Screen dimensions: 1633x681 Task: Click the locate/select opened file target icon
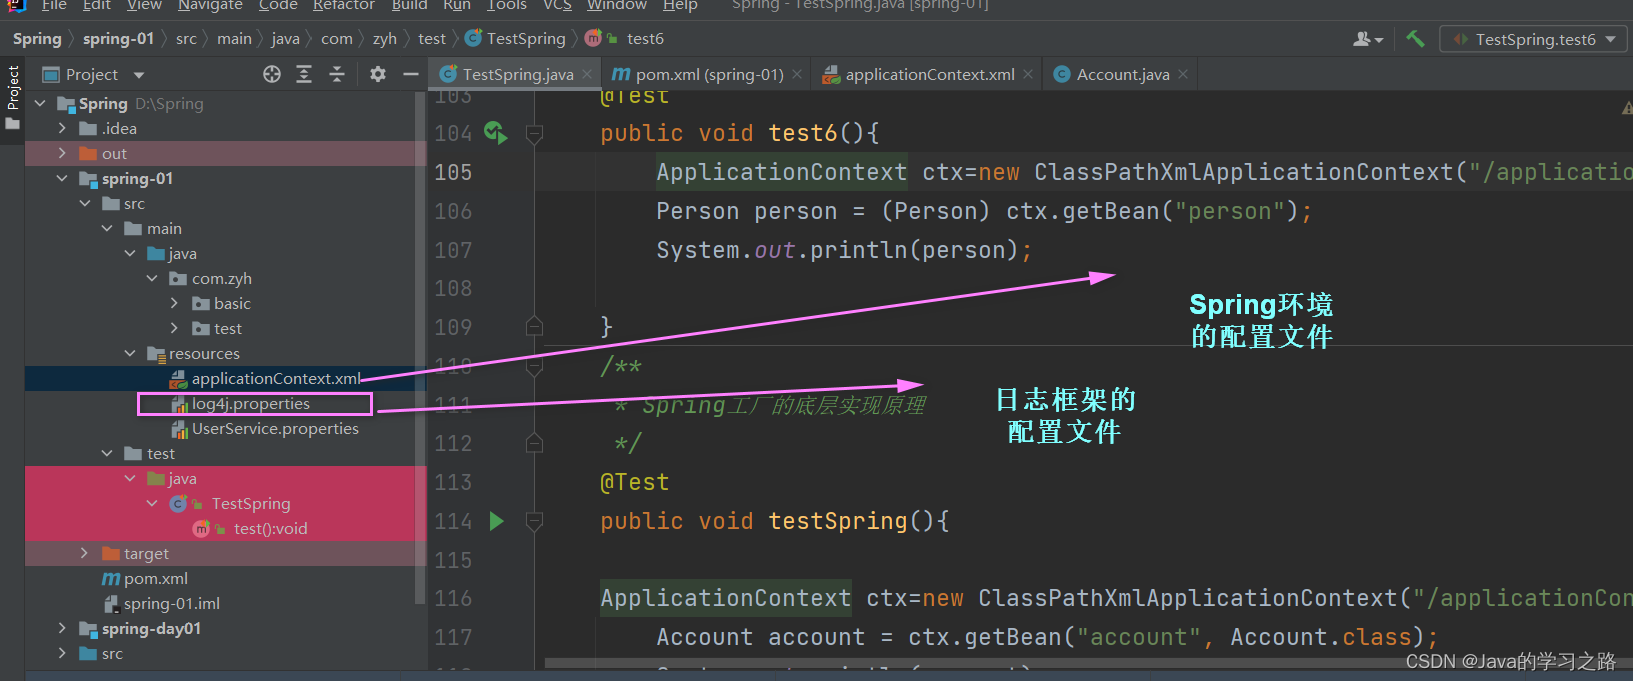[272, 74]
